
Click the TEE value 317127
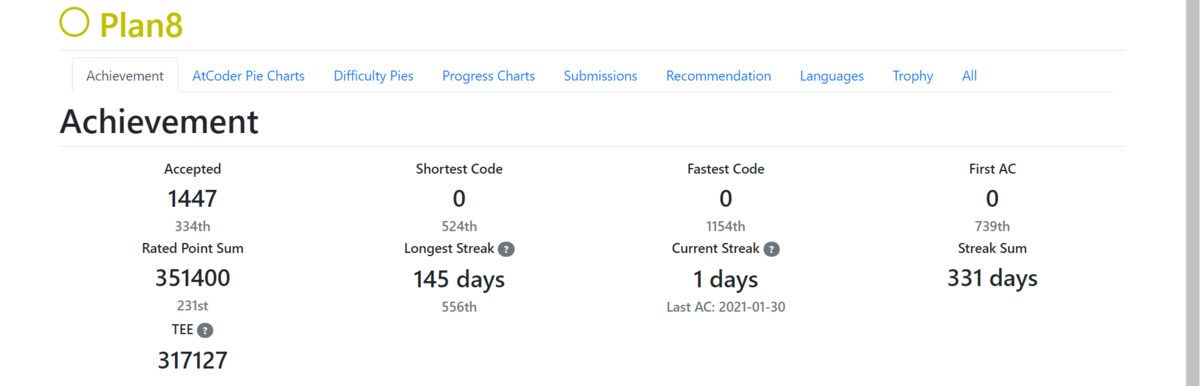click(x=192, y=360)
